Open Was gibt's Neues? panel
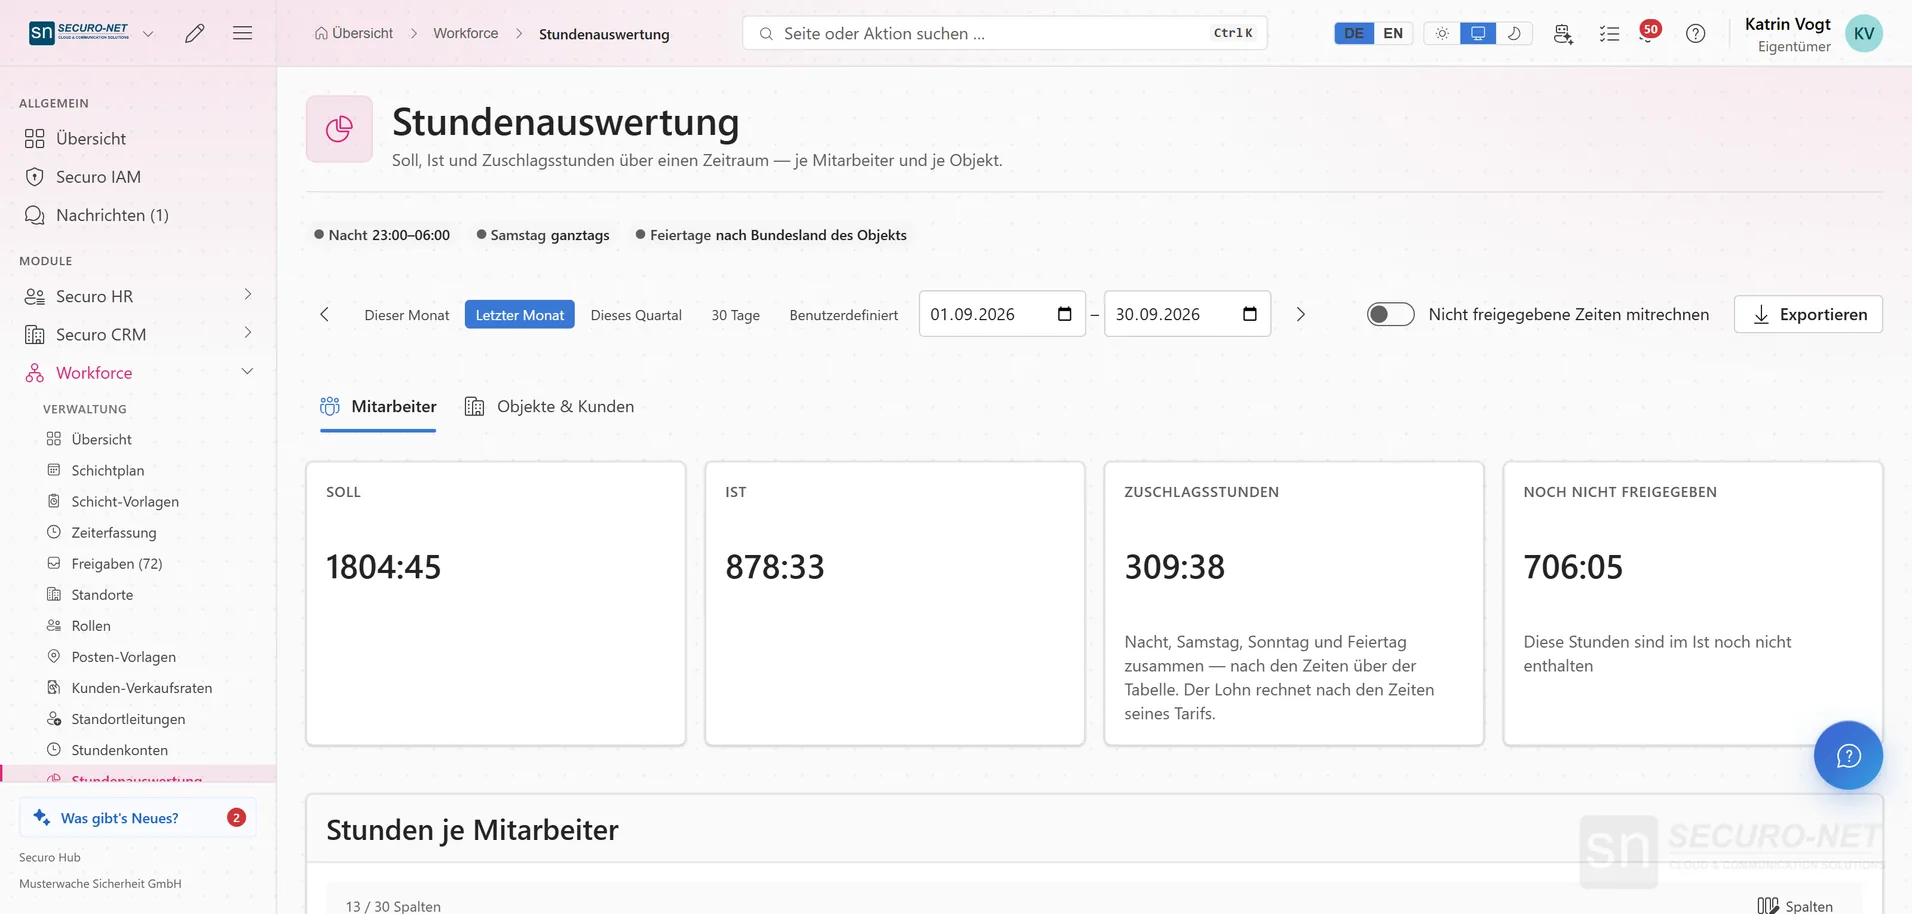 (138, 817)
